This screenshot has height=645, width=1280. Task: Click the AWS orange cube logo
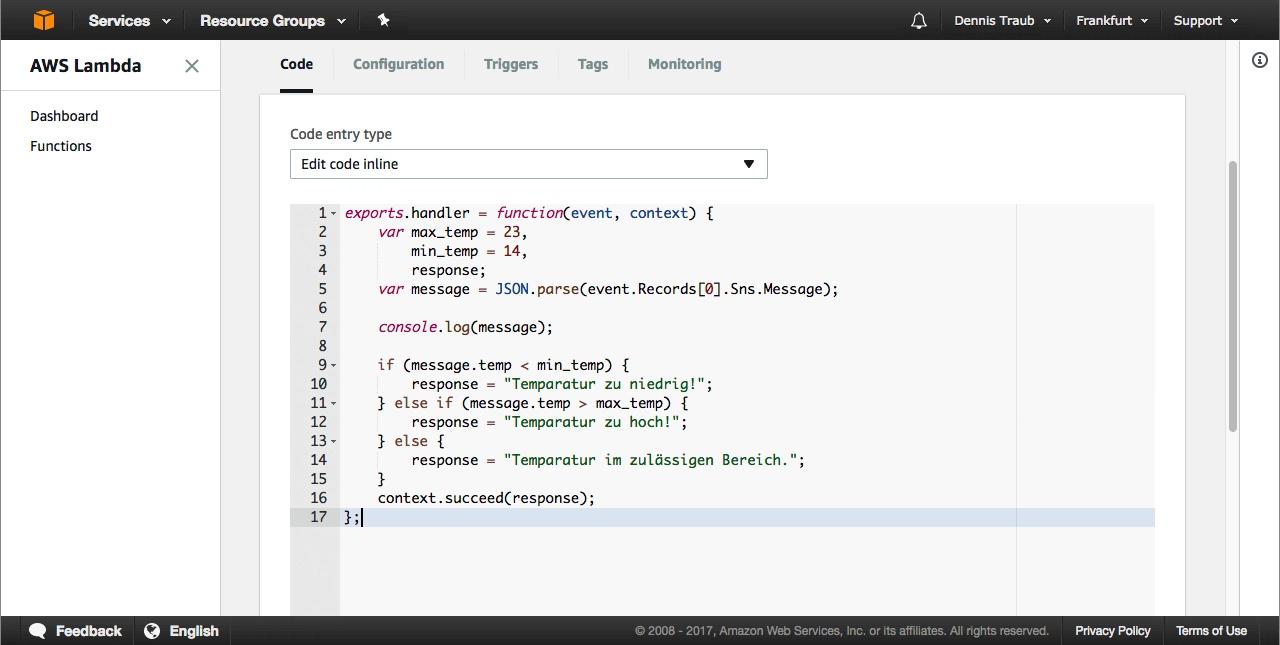point(43,20)
